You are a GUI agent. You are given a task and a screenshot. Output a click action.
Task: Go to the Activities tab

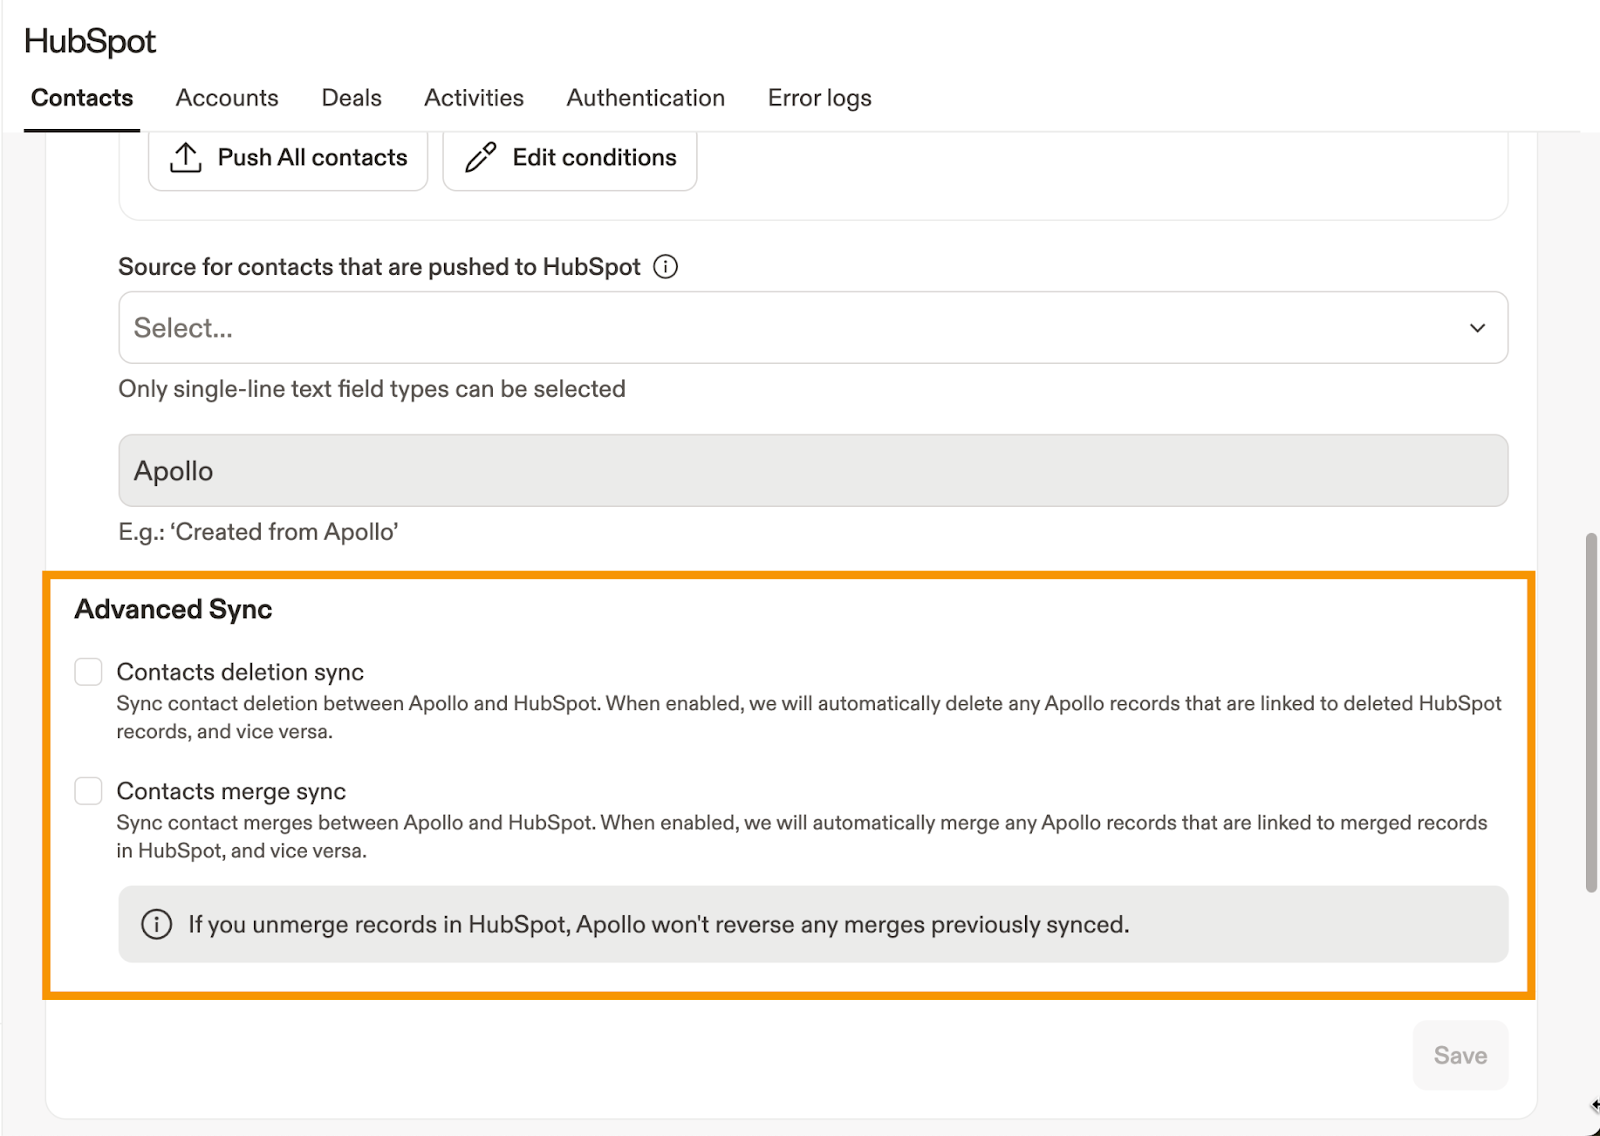point(474,98)
